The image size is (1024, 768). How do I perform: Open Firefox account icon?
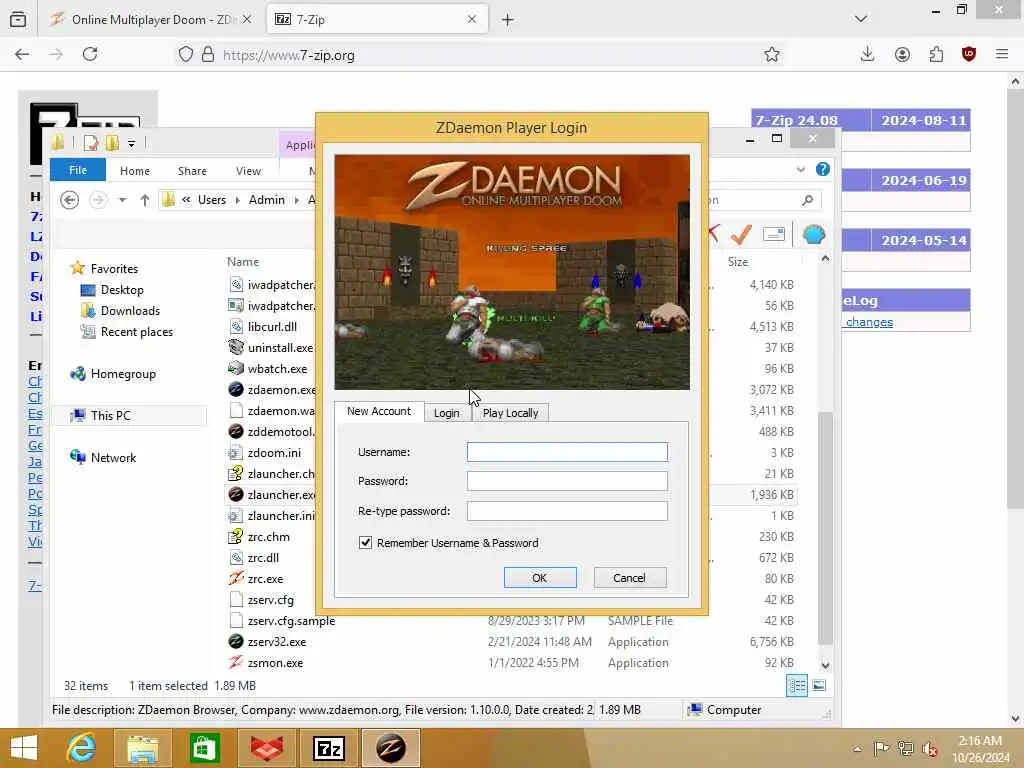pyautogui.click(x=902, y=55)
